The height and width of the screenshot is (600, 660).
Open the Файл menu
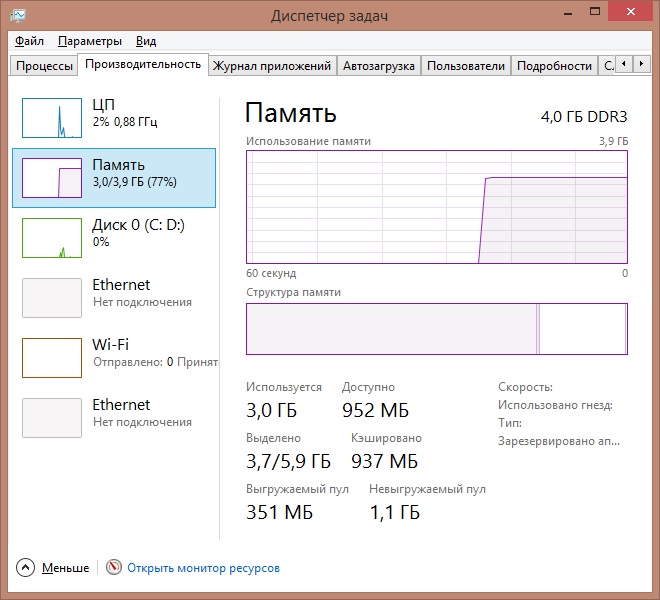[30, 41]
